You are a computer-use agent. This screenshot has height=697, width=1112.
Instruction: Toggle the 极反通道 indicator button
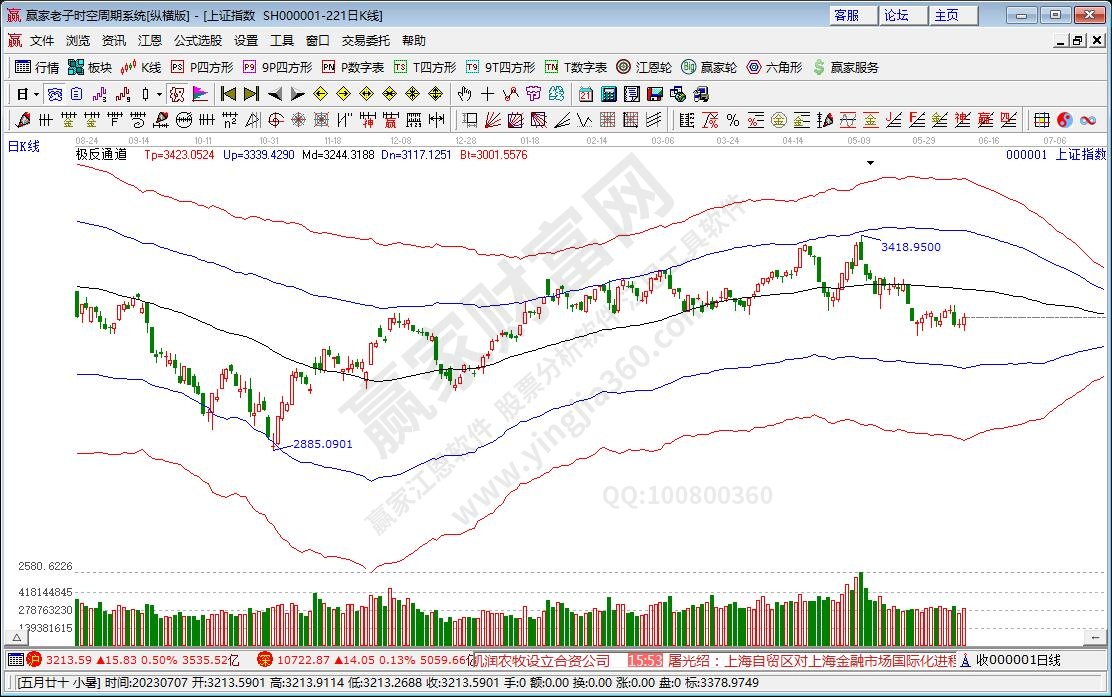pos(101,155)
